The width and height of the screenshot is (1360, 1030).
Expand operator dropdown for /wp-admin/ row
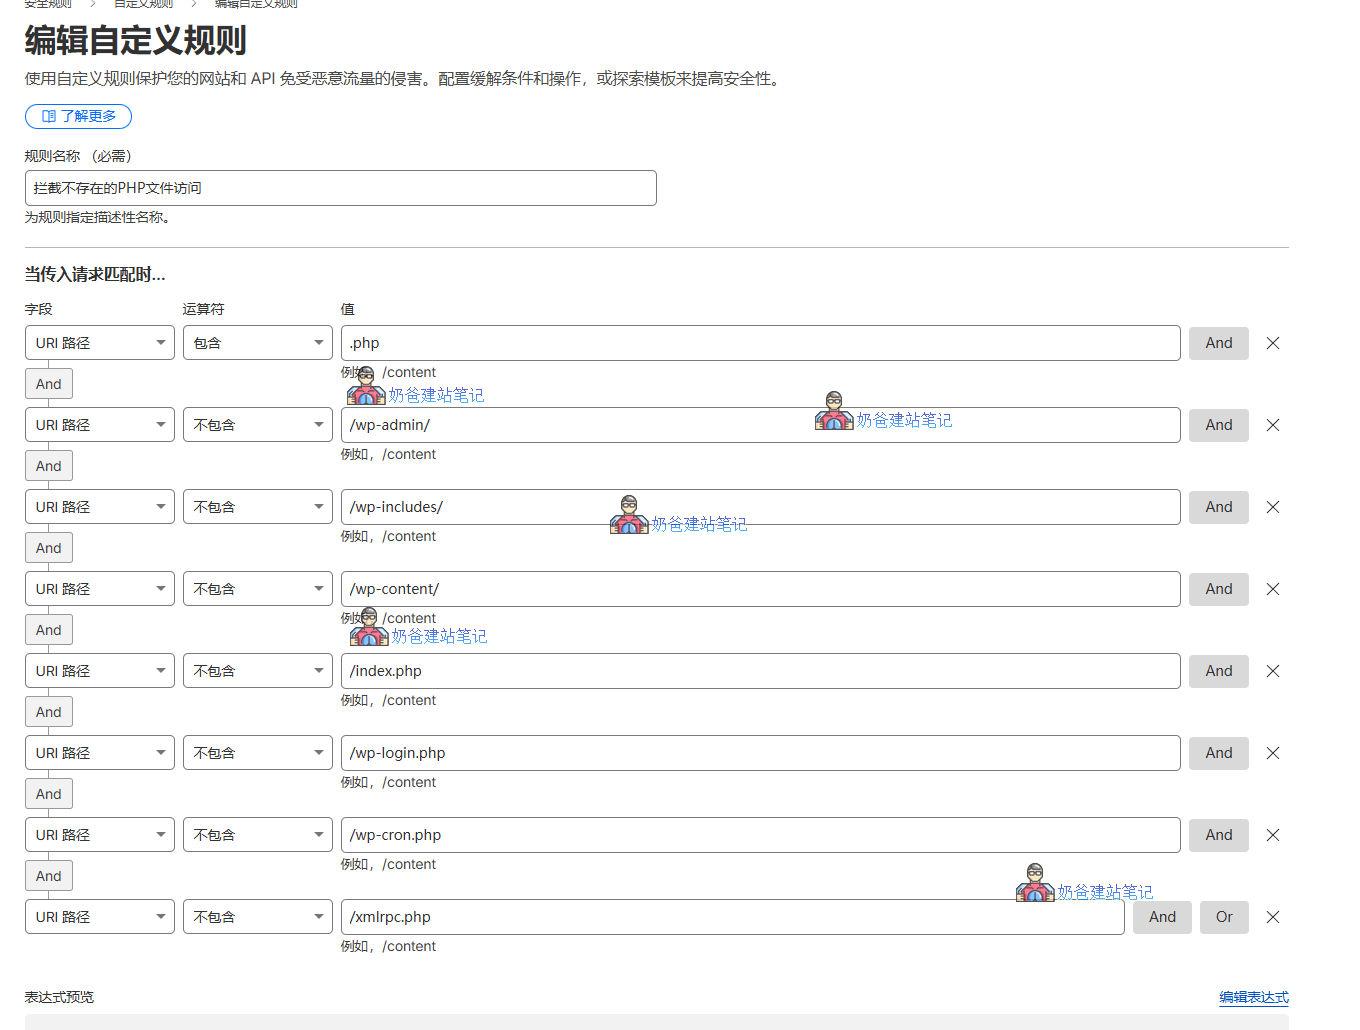257,425
